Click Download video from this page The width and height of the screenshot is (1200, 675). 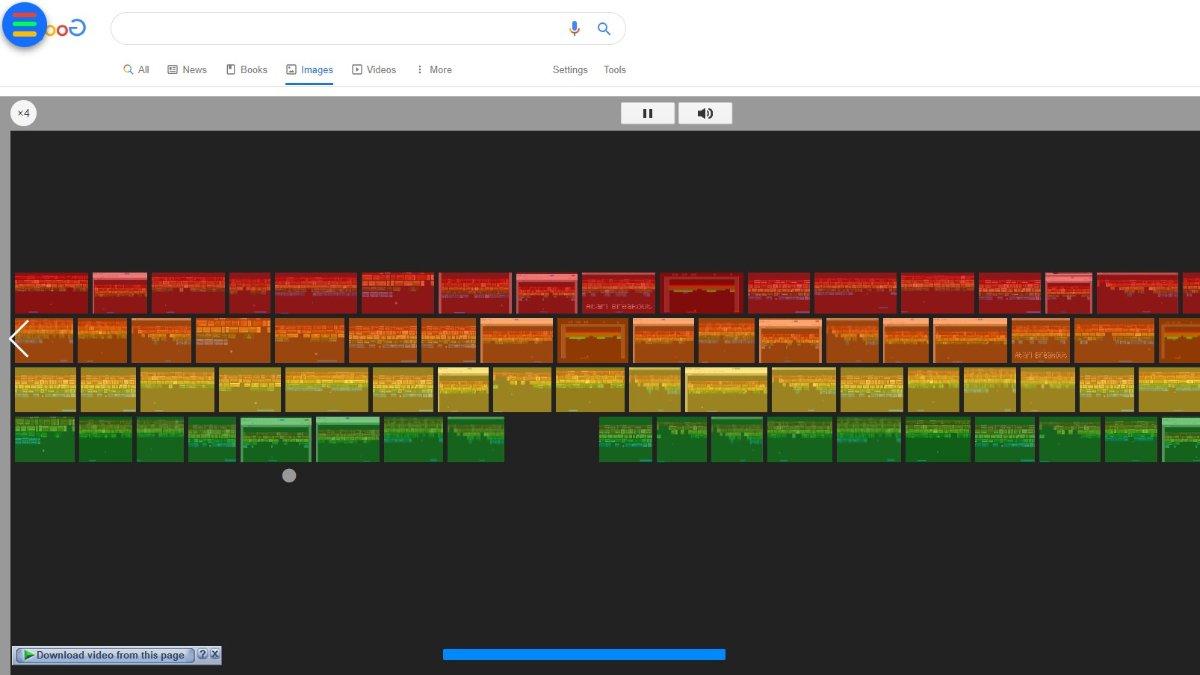(x=105, y=655)
